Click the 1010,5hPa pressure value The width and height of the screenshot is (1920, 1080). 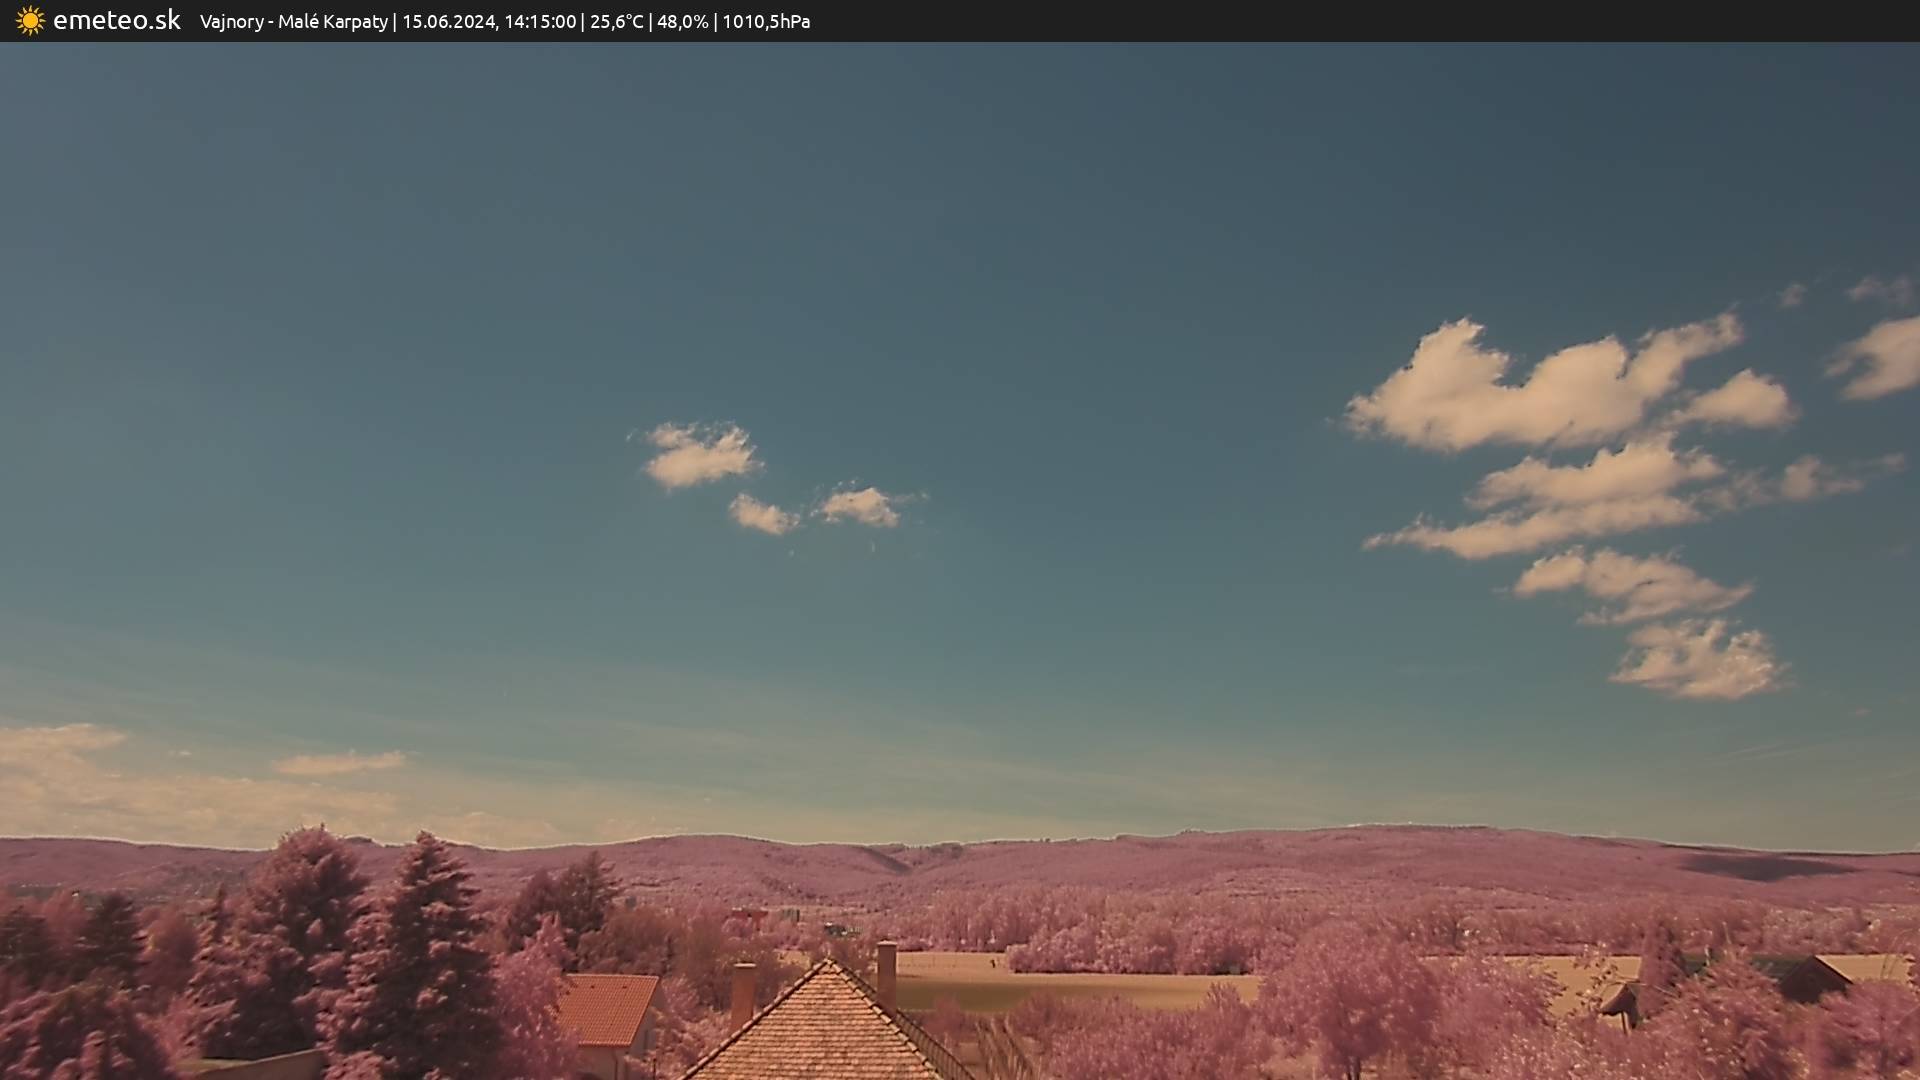[766, 22]
